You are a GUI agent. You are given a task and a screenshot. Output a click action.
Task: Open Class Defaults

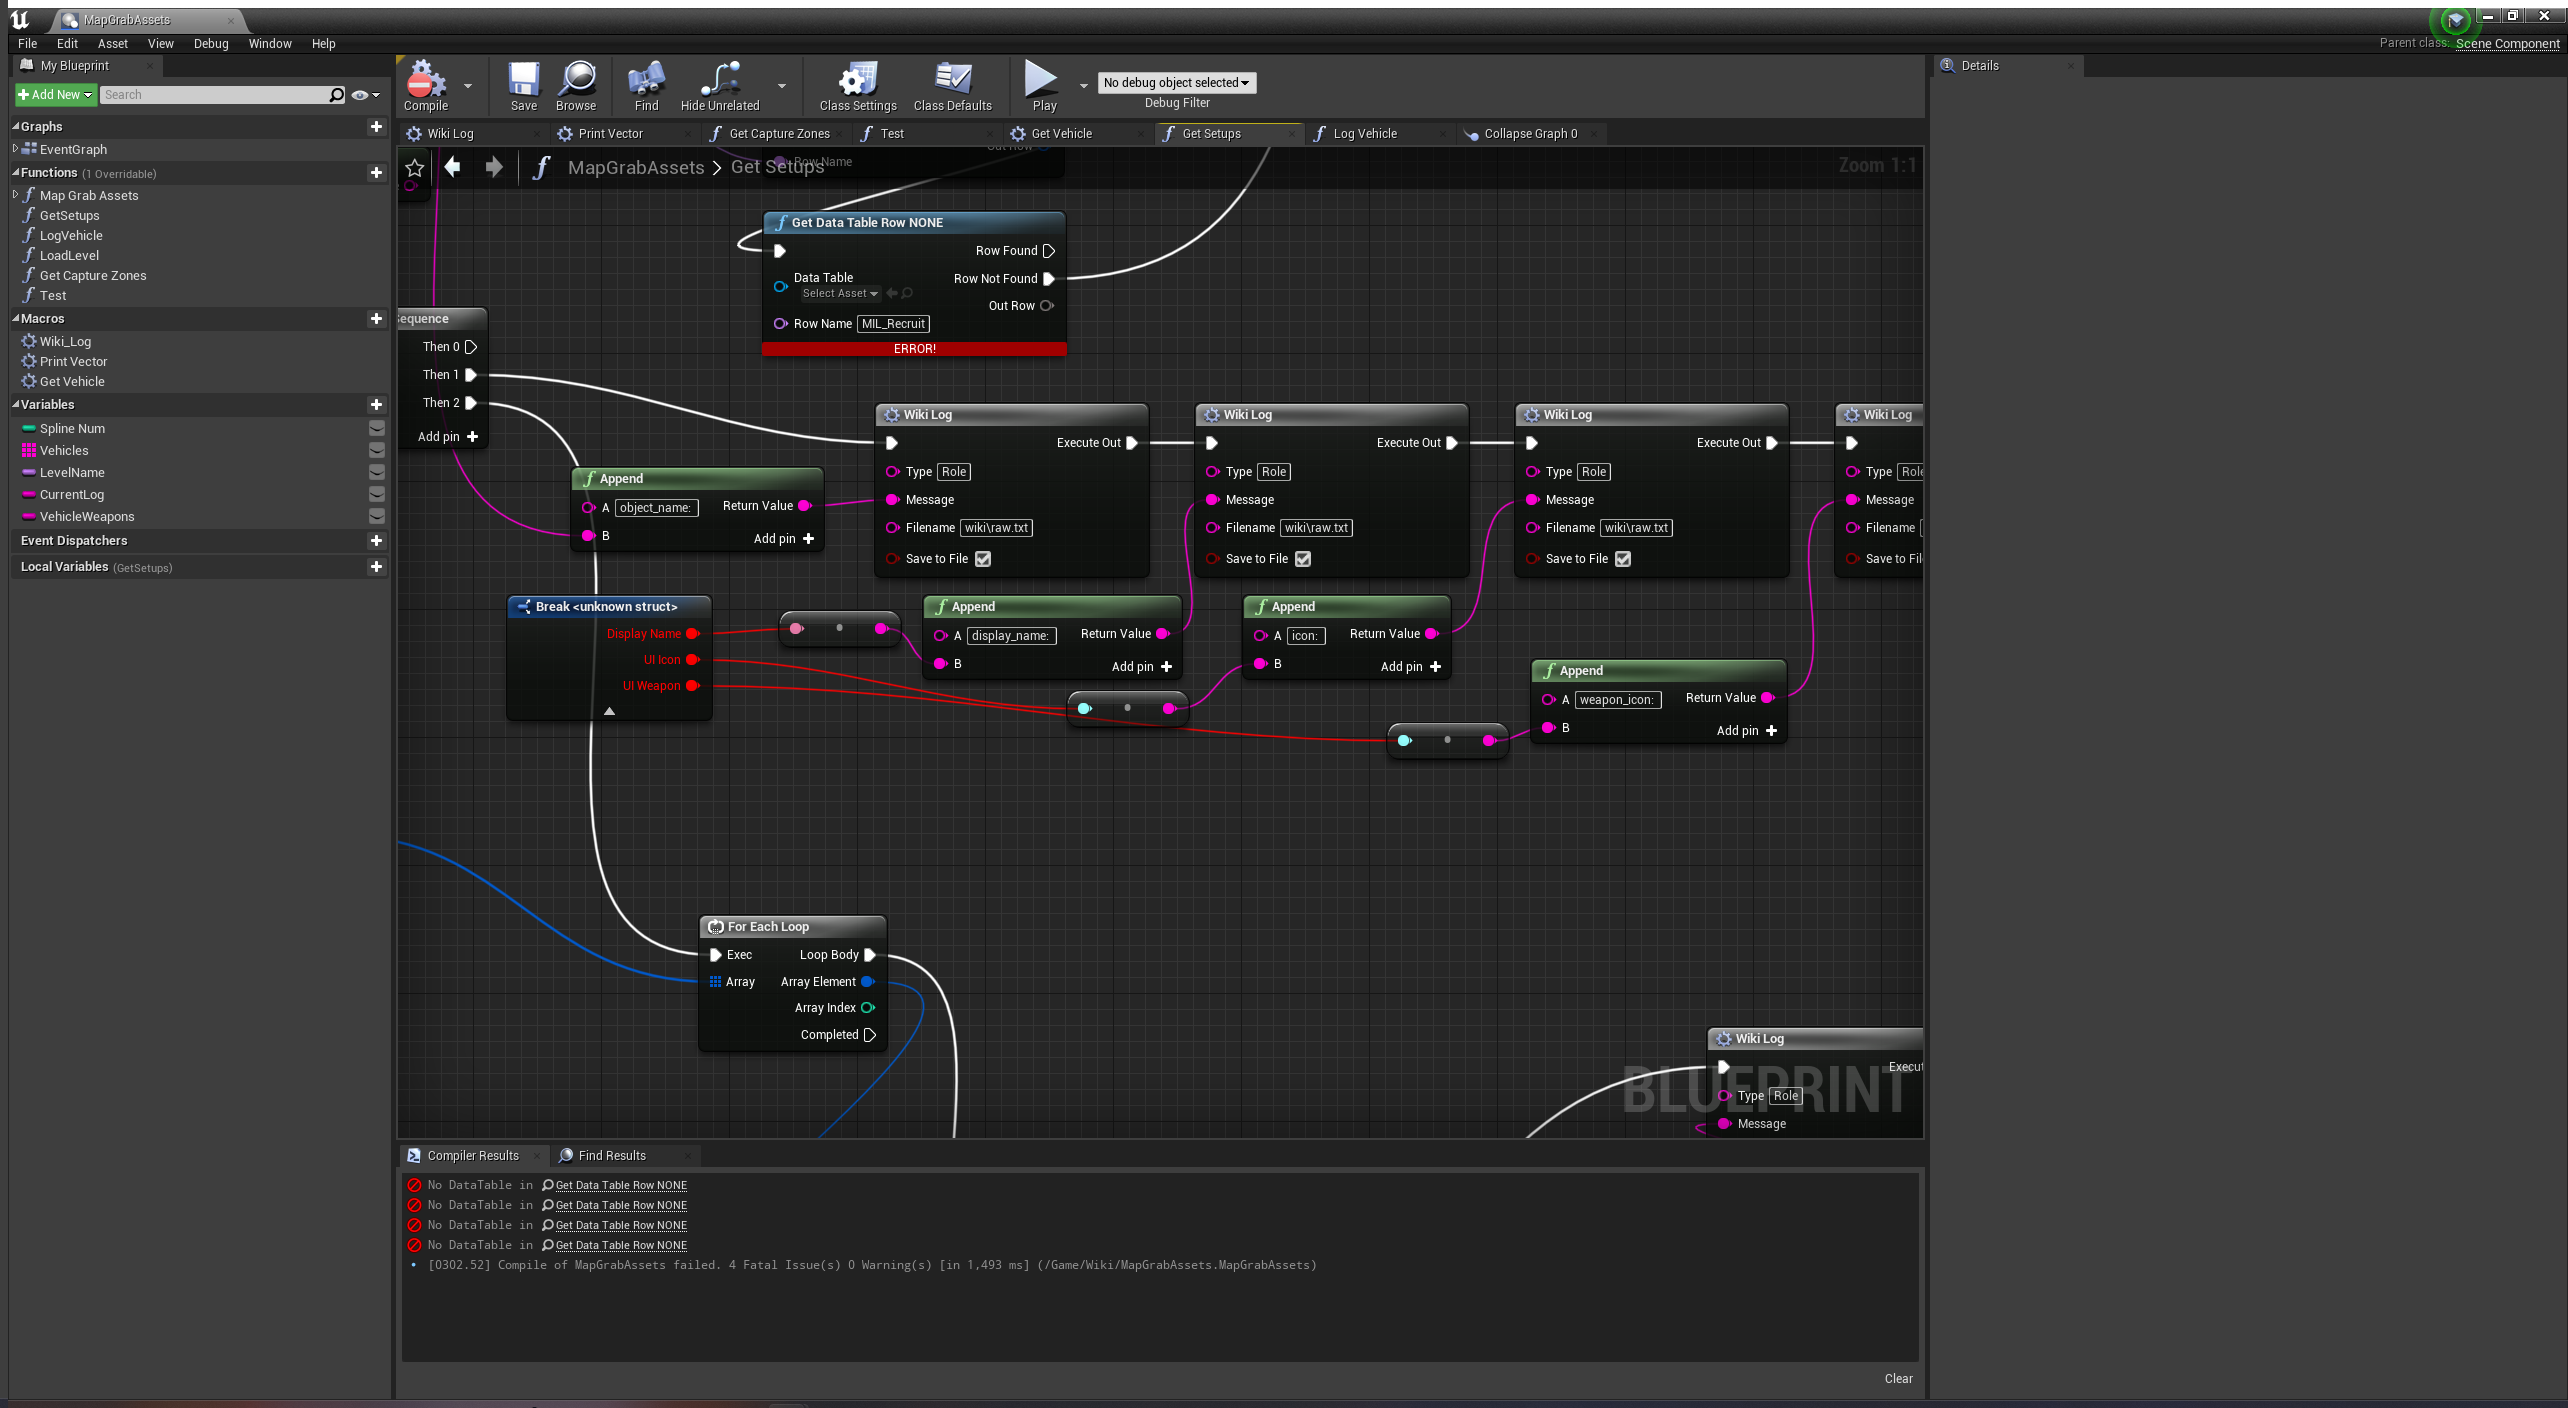pyautogui.click(x=951, y=86)
